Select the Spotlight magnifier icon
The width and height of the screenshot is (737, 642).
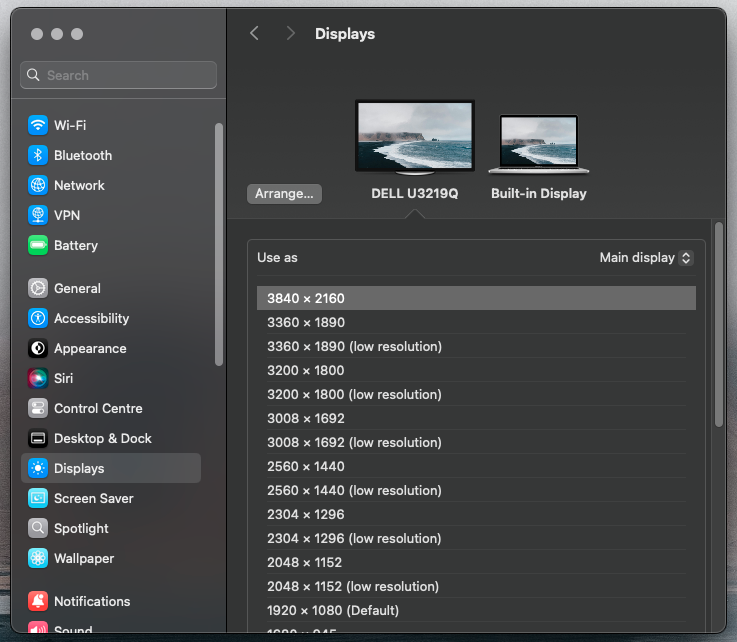tap(38, 528)
